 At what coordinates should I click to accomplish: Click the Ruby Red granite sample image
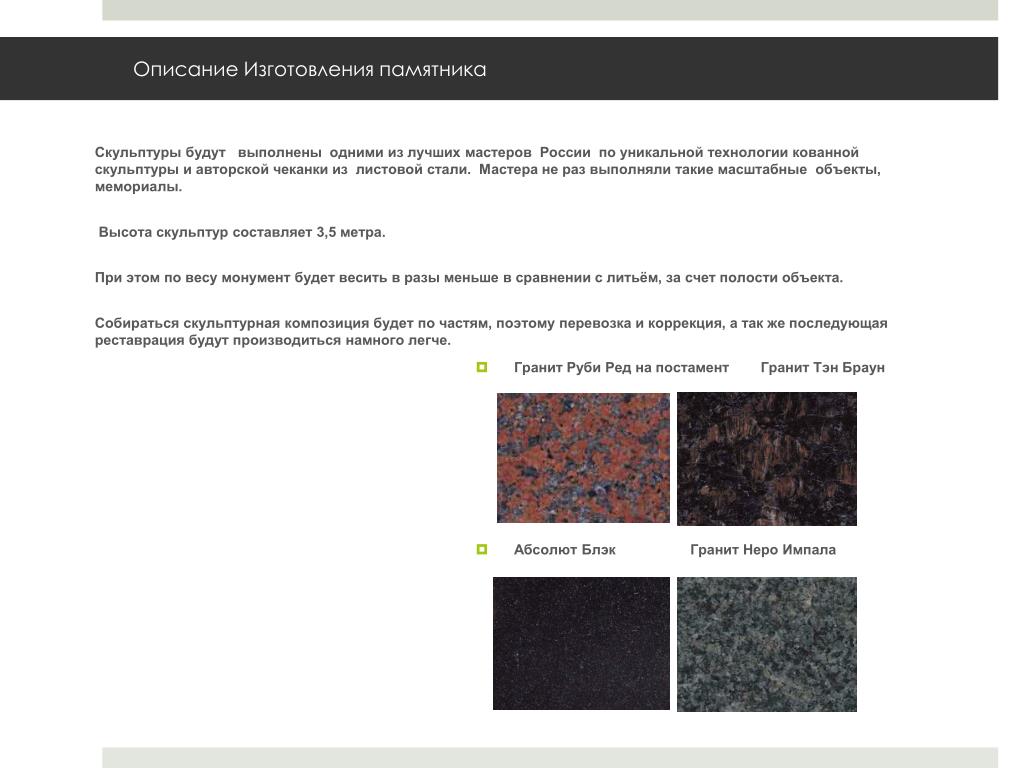[x=583, y=458]
